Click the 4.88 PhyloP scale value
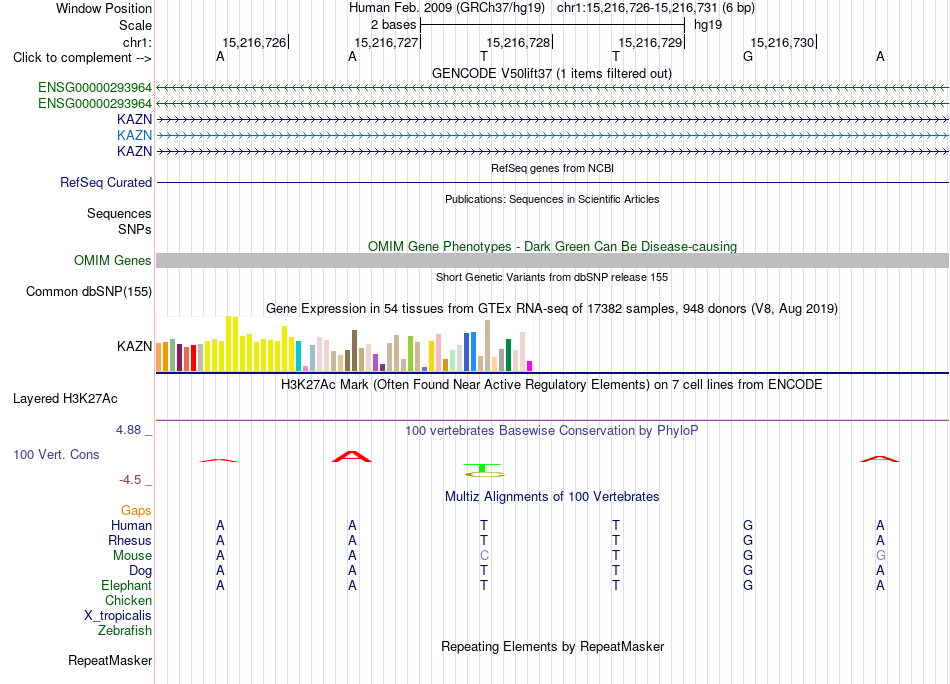The width and height of the screenshot is (950, 684). (128, 430)
